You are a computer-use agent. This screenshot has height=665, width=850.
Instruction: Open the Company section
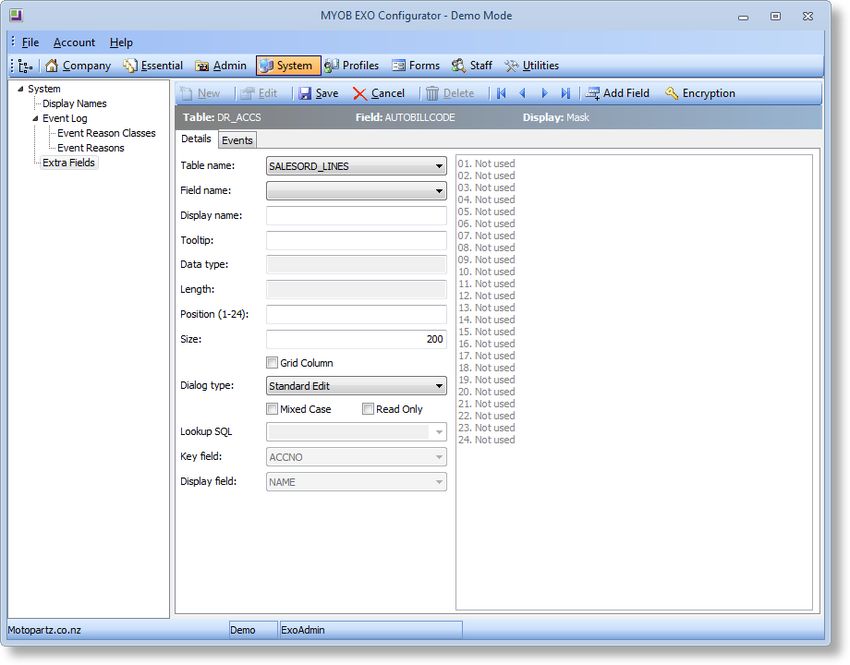78,66
